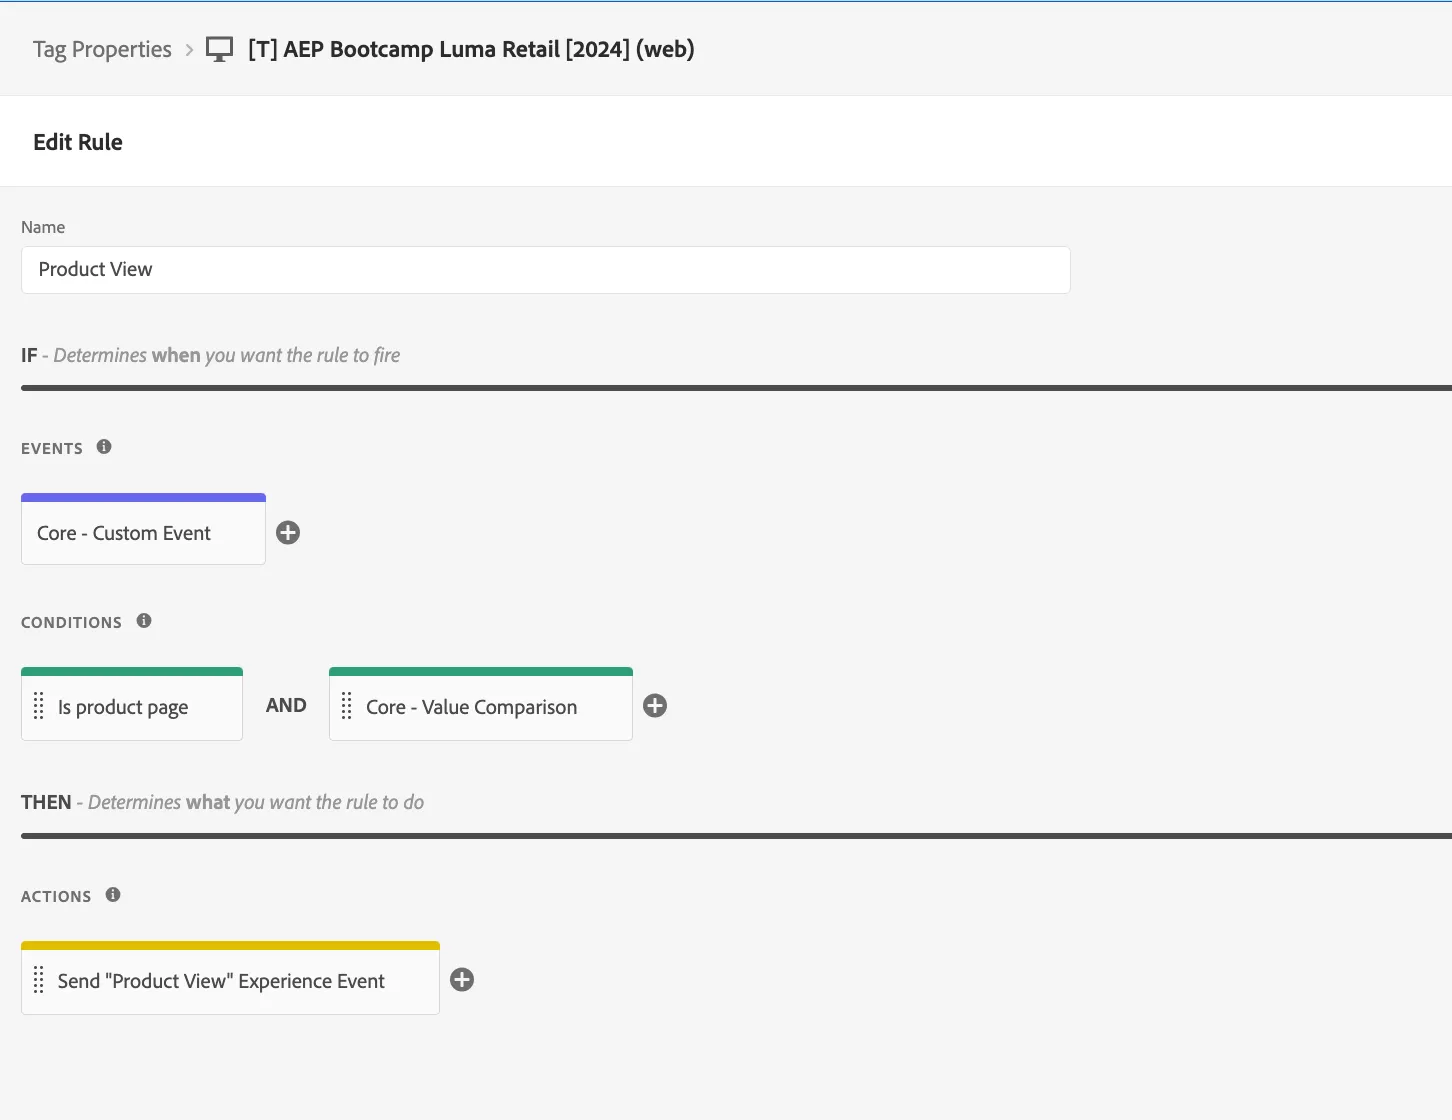Click the add action plus icon
The image size is (1452, 1120).
point(462,980)
